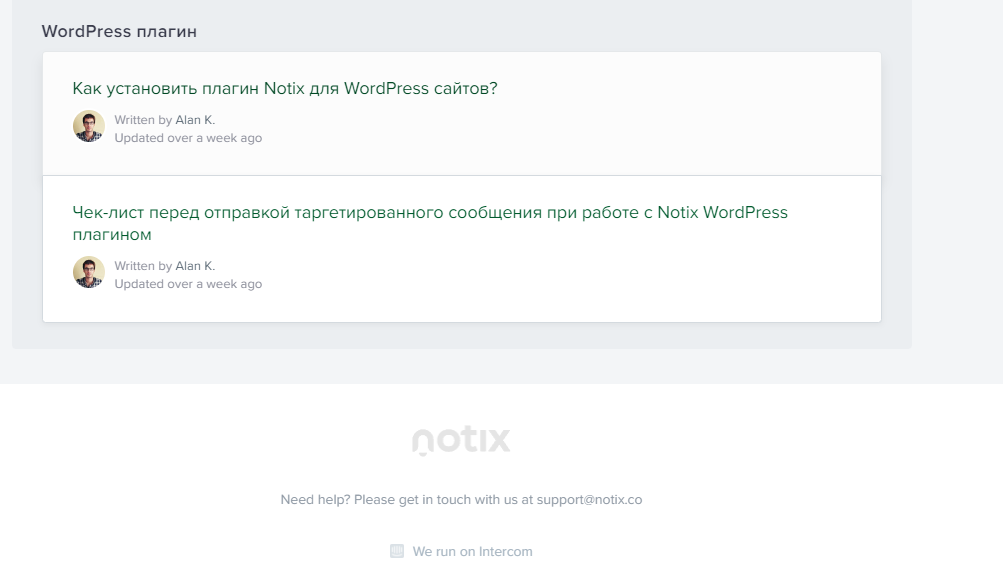Click author name "Alan K." in checklist article
The image size is (1003, 565).
click(195, 266)
